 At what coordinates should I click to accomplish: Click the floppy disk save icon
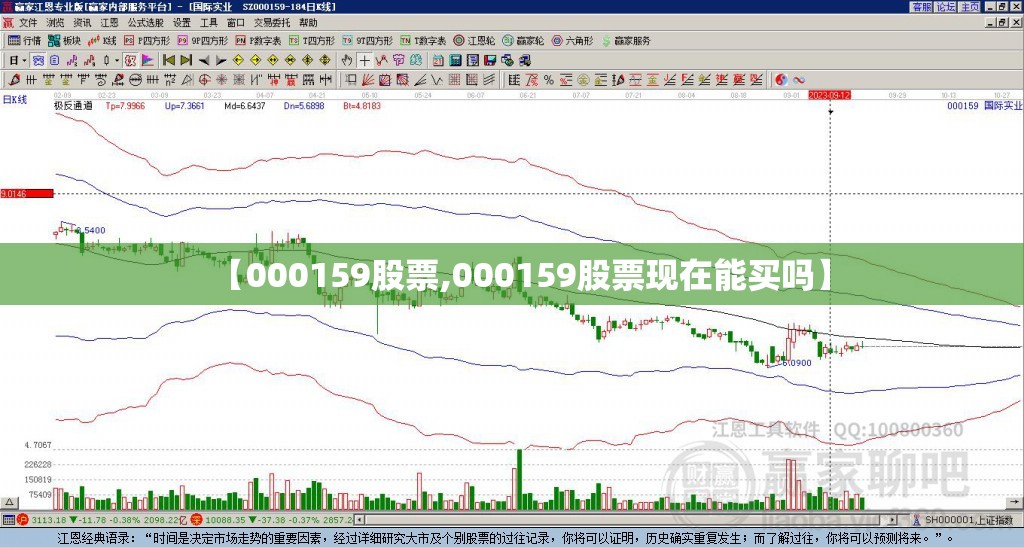click(490, 61)
